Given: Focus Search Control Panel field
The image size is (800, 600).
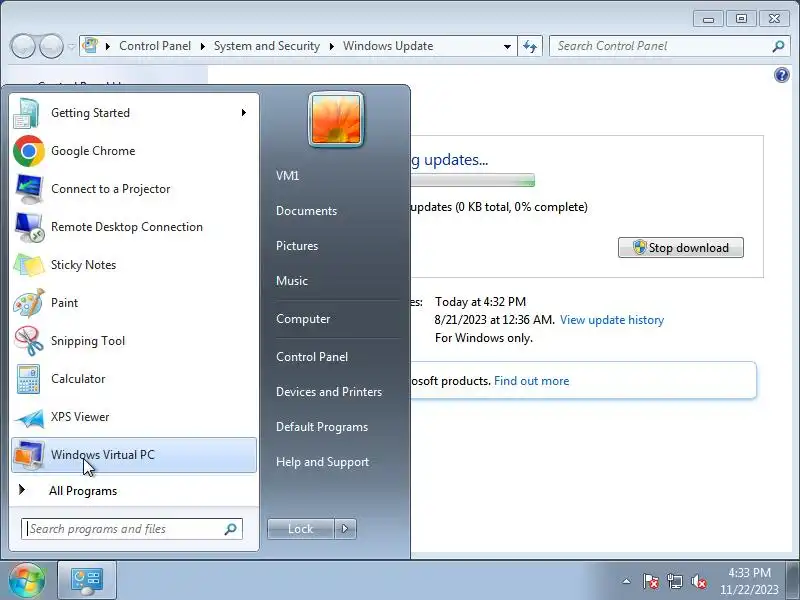Looking at the screenshot, I should click(669, 46).
